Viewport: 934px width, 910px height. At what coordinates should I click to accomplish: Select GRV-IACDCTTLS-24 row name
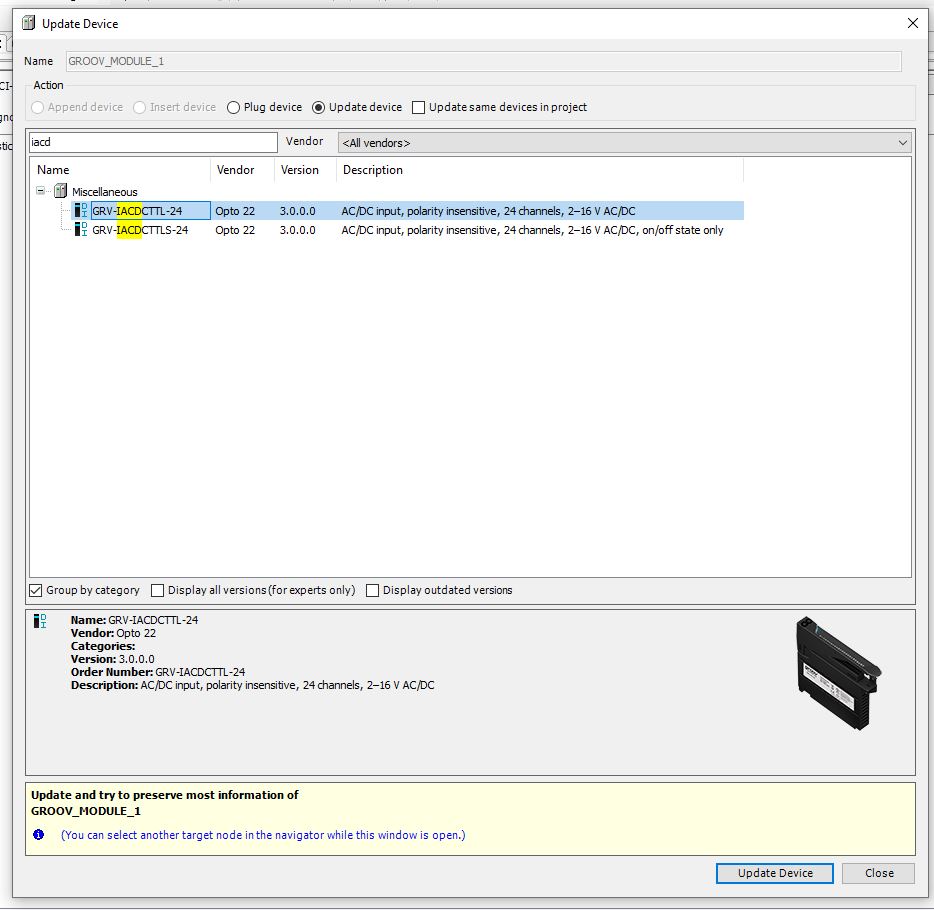coord(141,230)
